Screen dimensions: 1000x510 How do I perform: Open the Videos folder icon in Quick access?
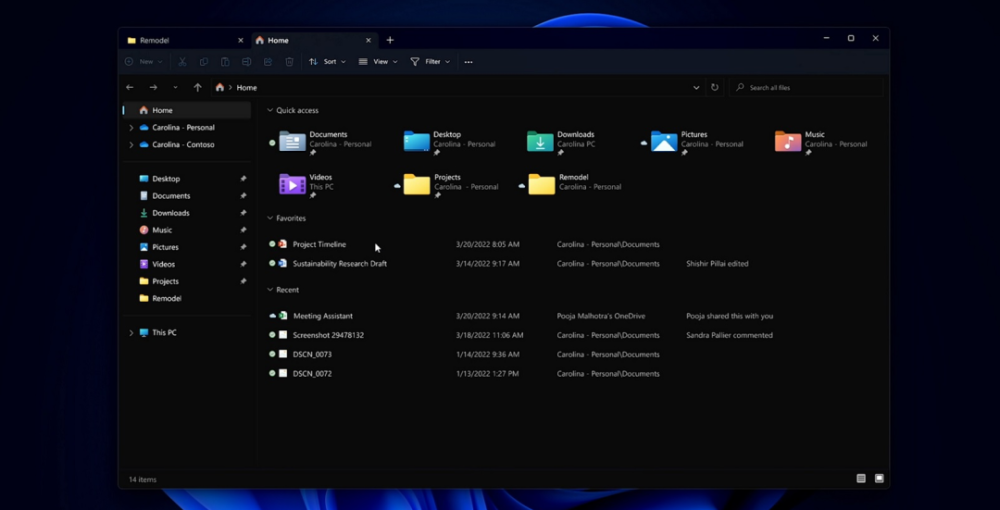[292, 184]
